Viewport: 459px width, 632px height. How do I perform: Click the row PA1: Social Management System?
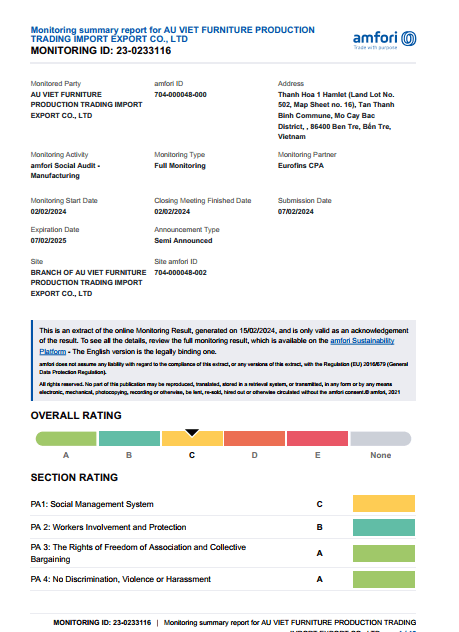pyautogui.click(x=223, y=504)
